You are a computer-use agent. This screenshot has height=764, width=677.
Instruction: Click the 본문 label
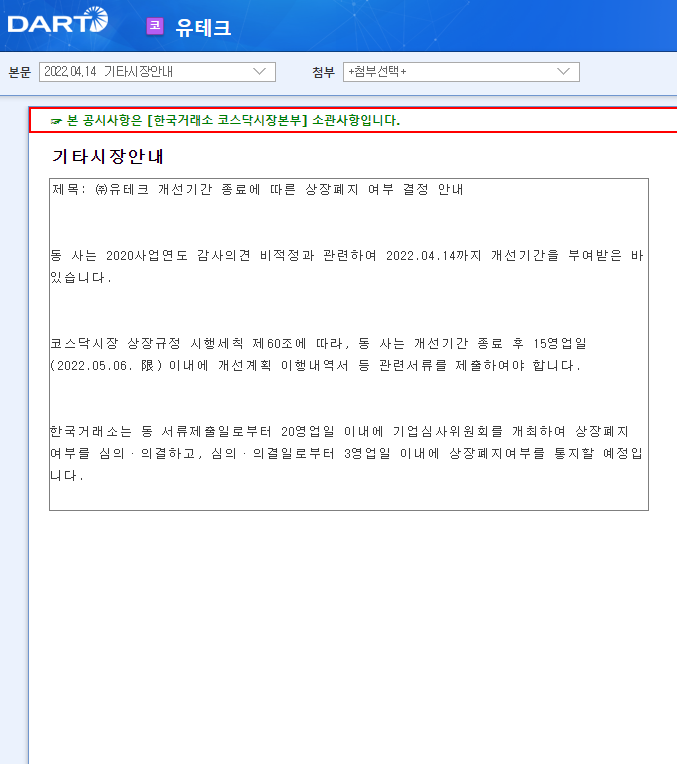19,72
